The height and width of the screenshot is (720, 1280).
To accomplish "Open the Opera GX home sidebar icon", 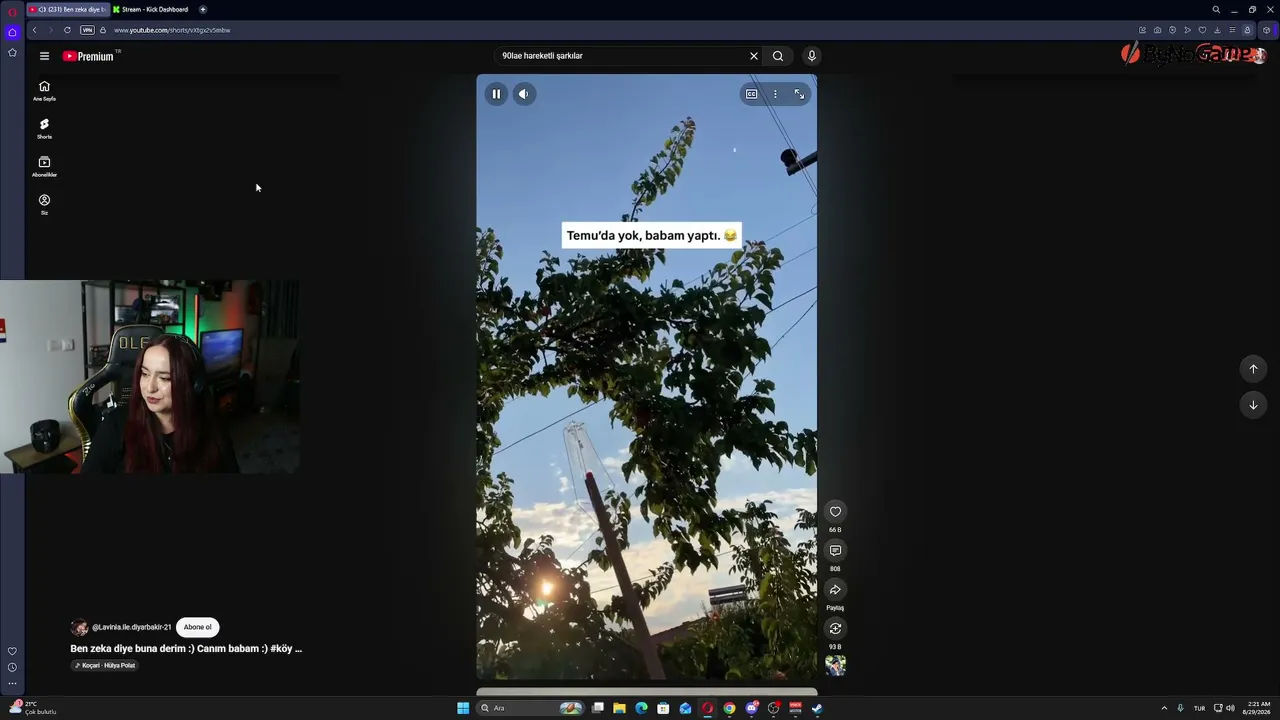I will click(12, 32).
